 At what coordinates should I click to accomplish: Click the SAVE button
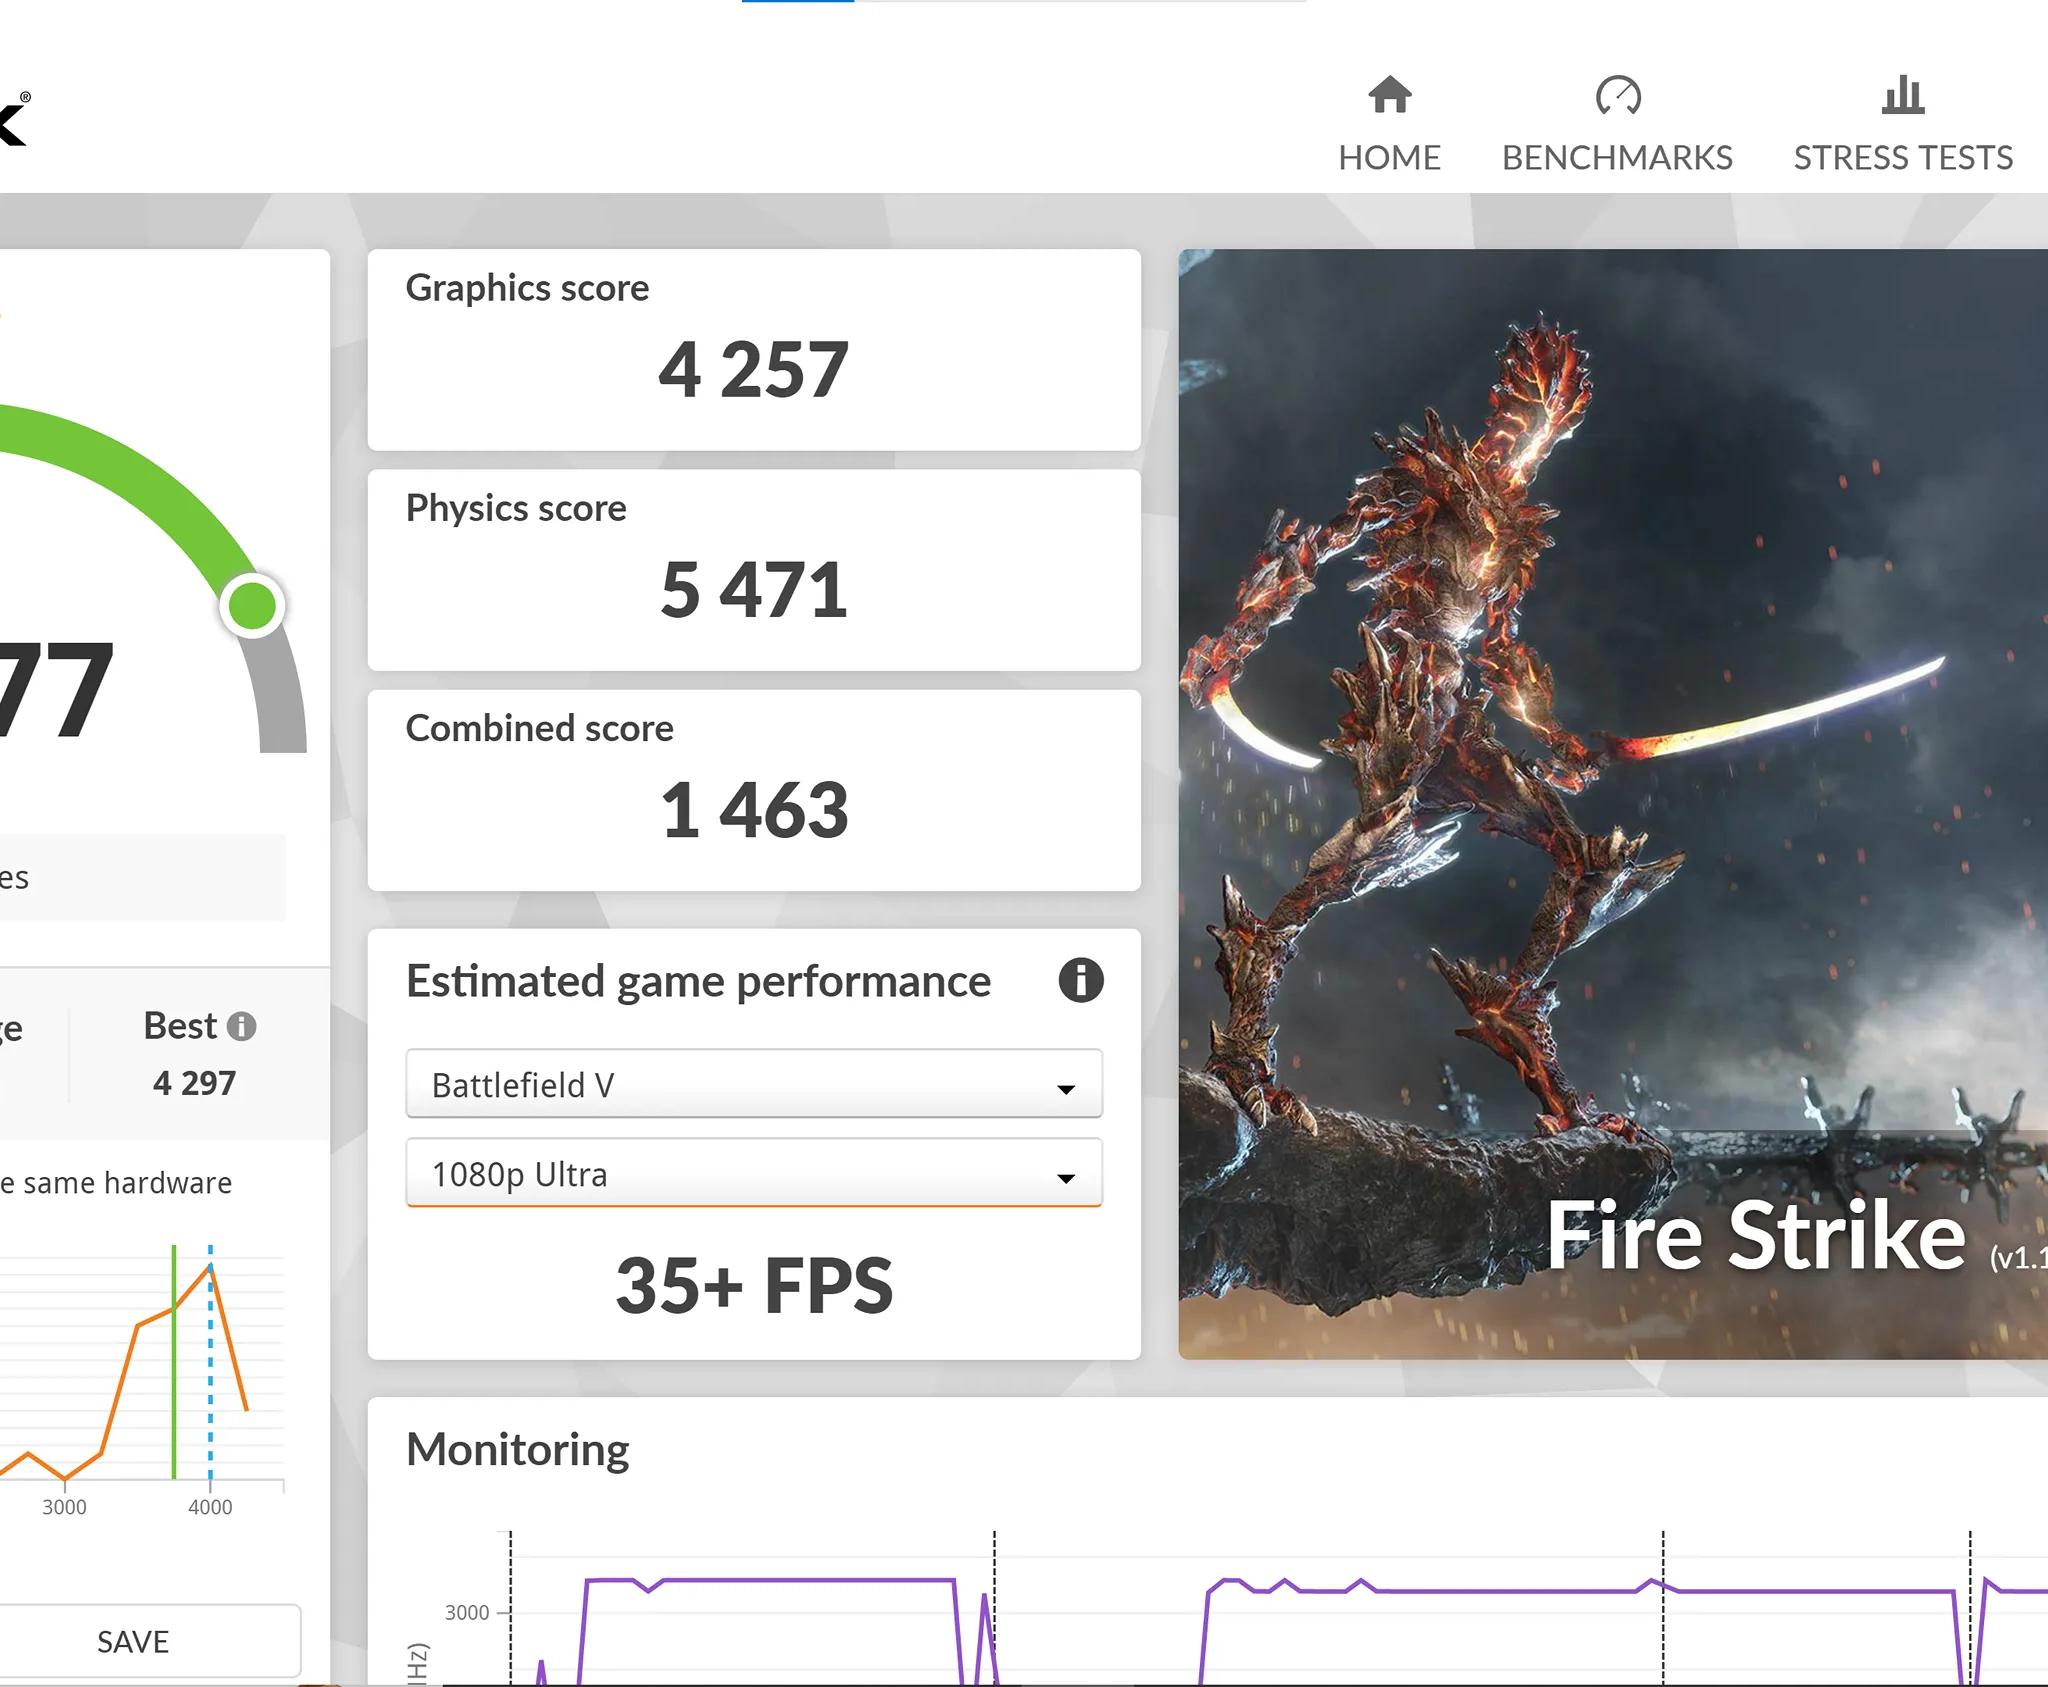pos(133,1641)
